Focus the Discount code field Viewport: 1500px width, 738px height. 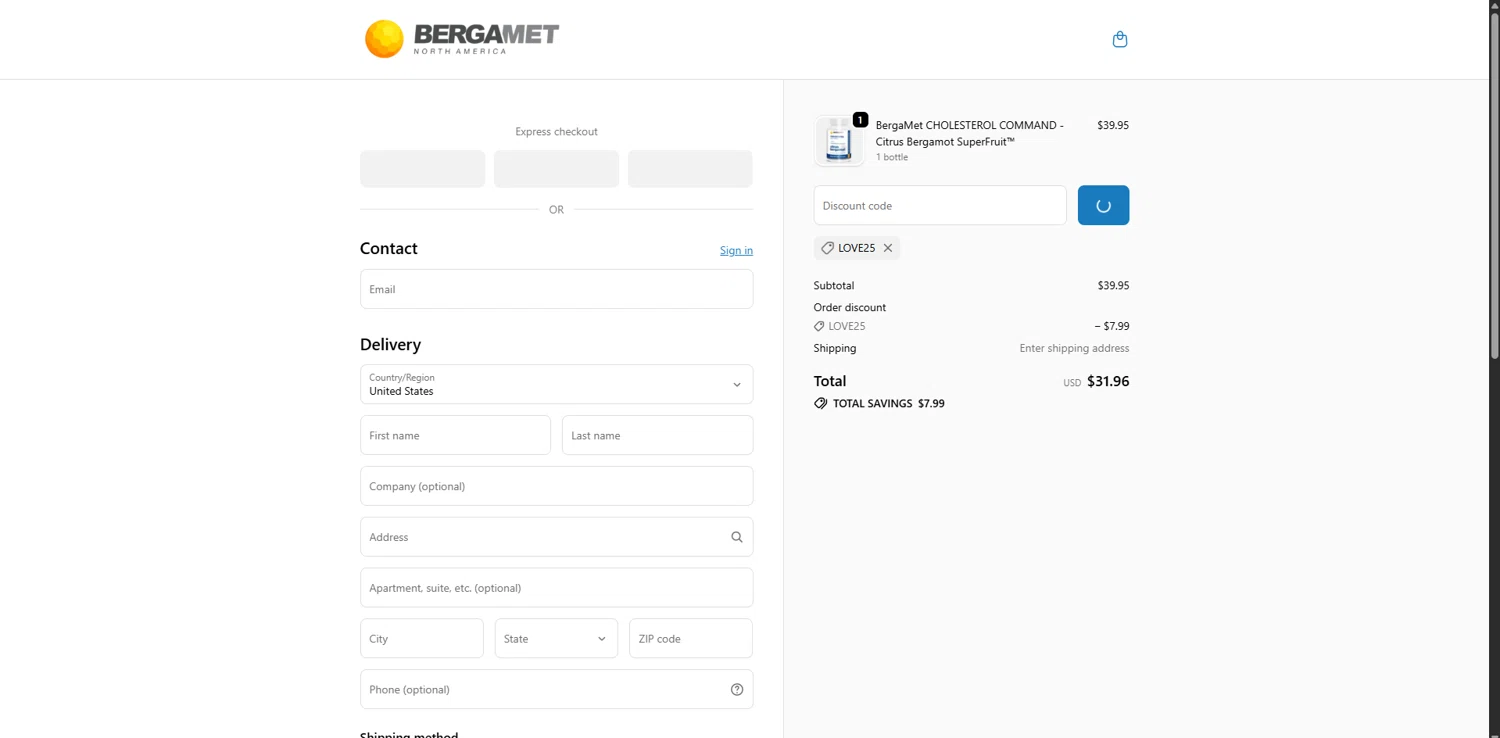(x=940, y=205)
